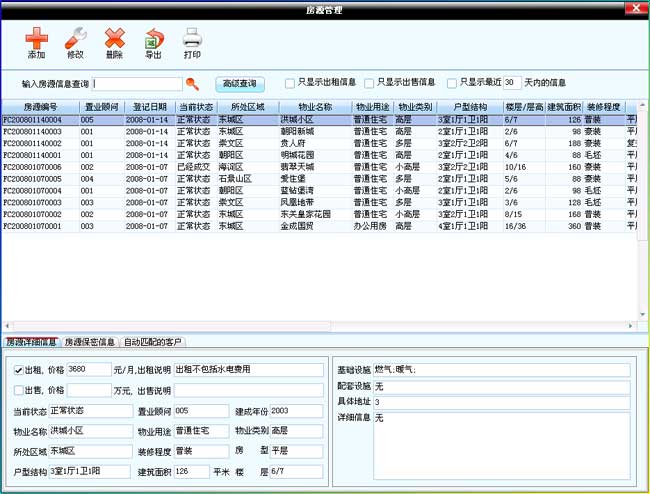Screen dimensions: 650x494
Task: Tick the 只显示出售信息 checkbox
Action: point(369,83)
